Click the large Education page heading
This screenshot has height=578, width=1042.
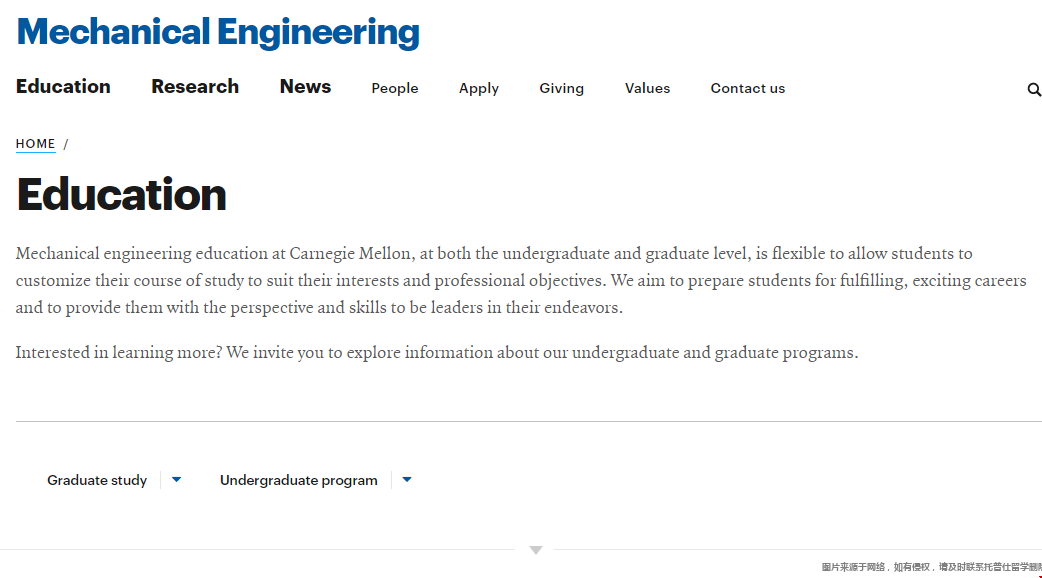click(x=122, y=194)
